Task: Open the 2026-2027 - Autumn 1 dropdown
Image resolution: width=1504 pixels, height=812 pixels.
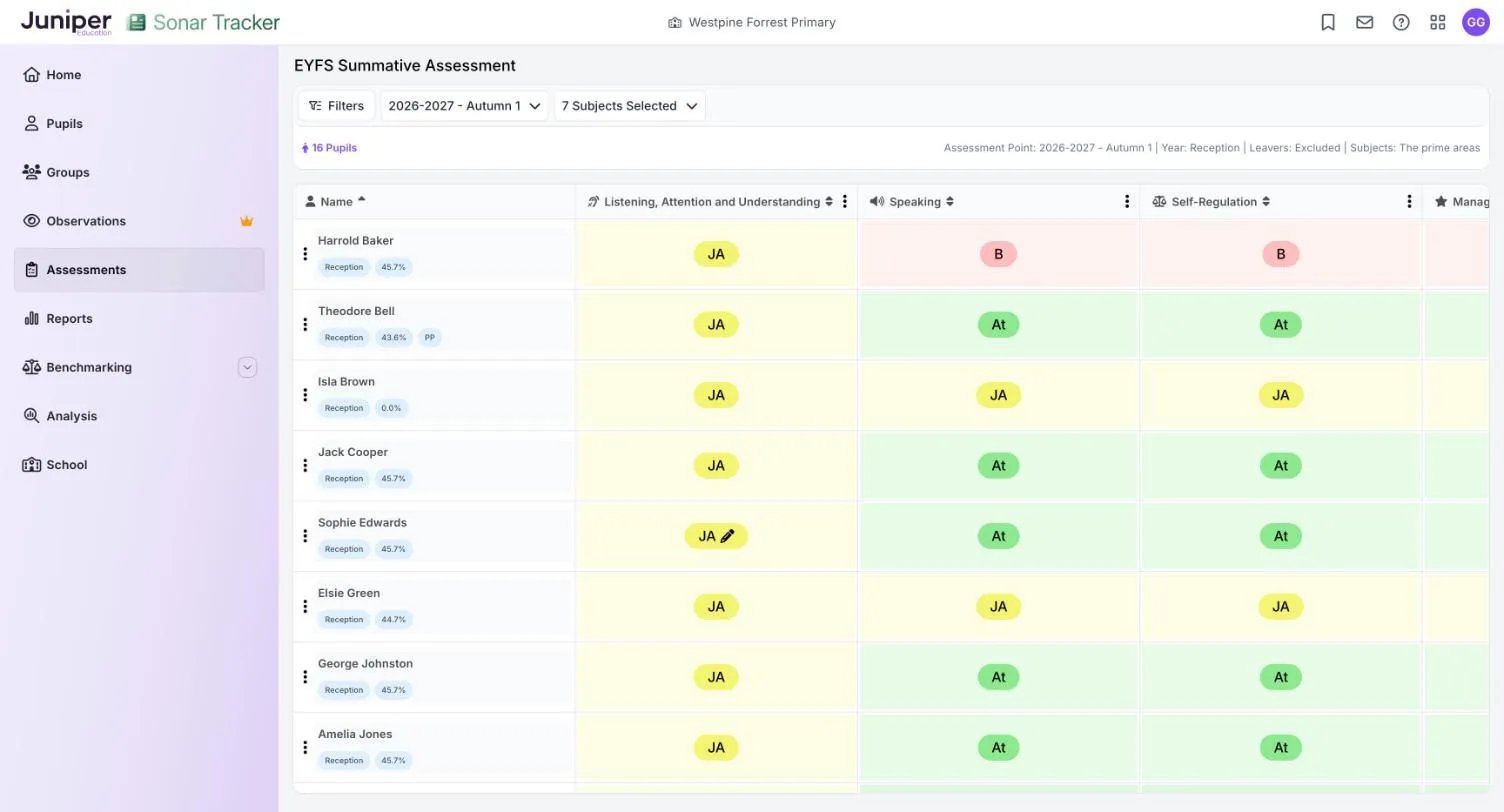Action: (465, 106)
